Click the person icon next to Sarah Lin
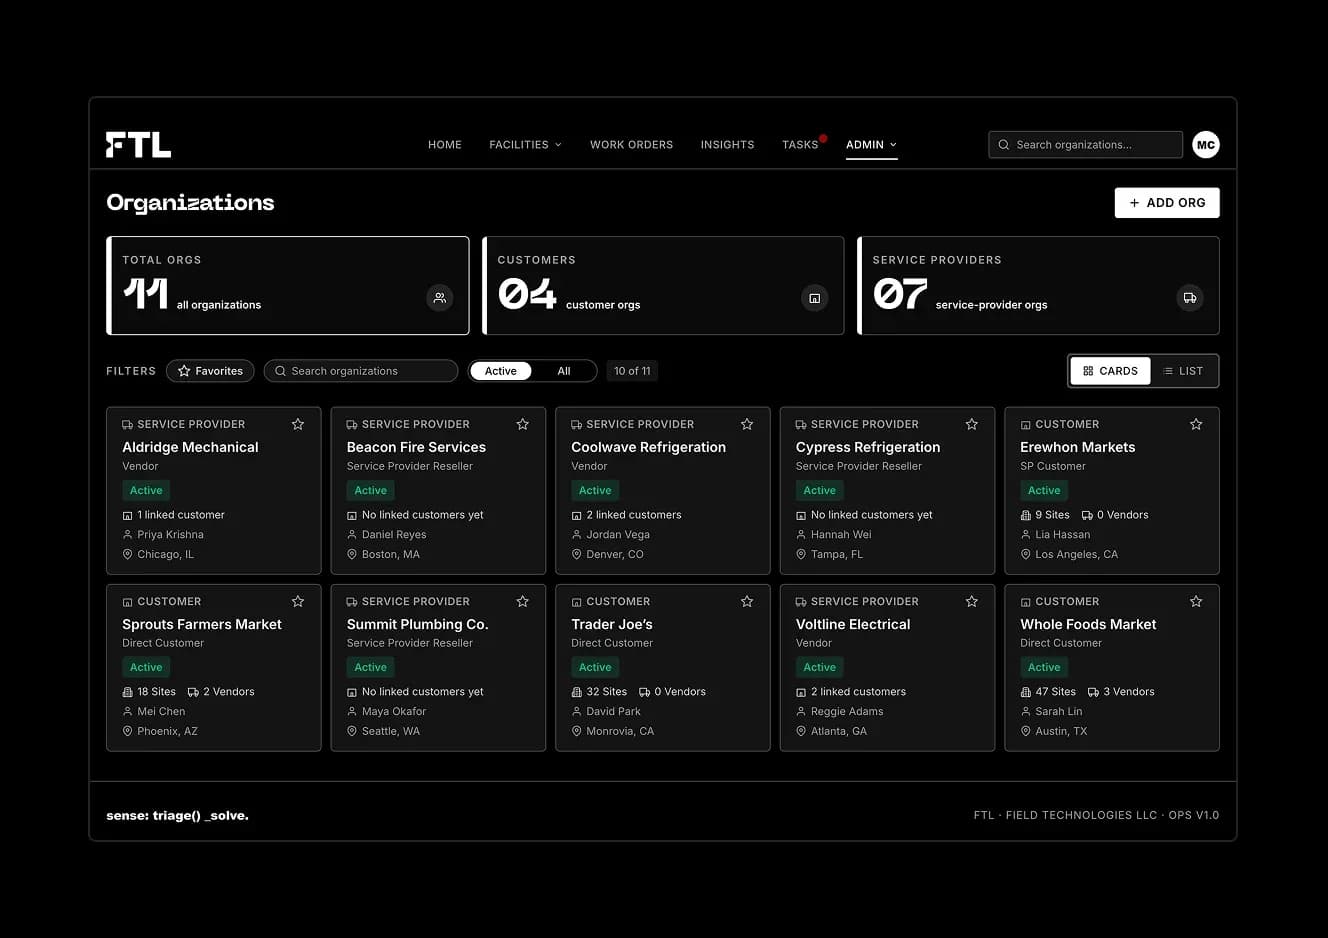The width and height of the screenshot is (1328, 938). point(1025,712)
